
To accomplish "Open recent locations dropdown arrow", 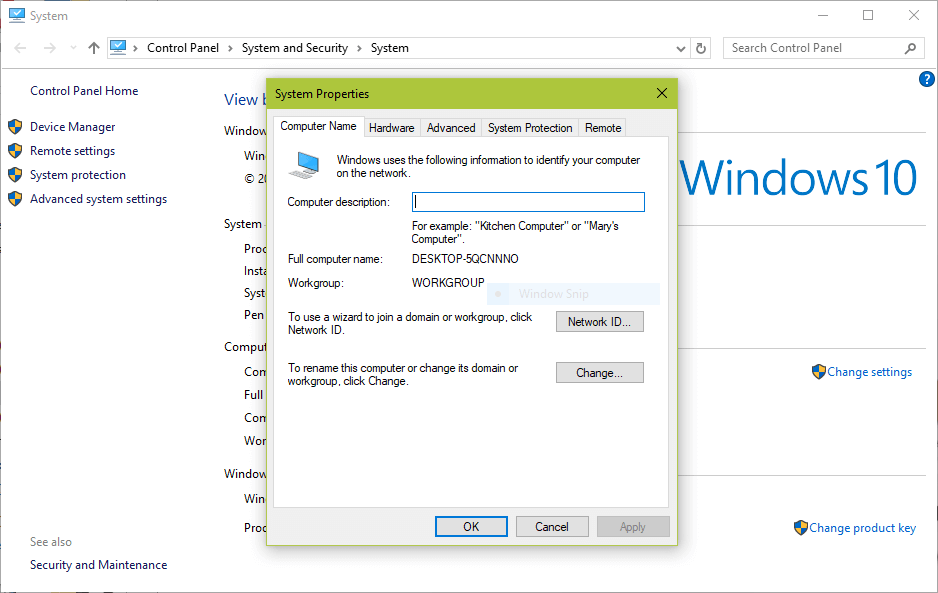I will click(x=73, y=48).
